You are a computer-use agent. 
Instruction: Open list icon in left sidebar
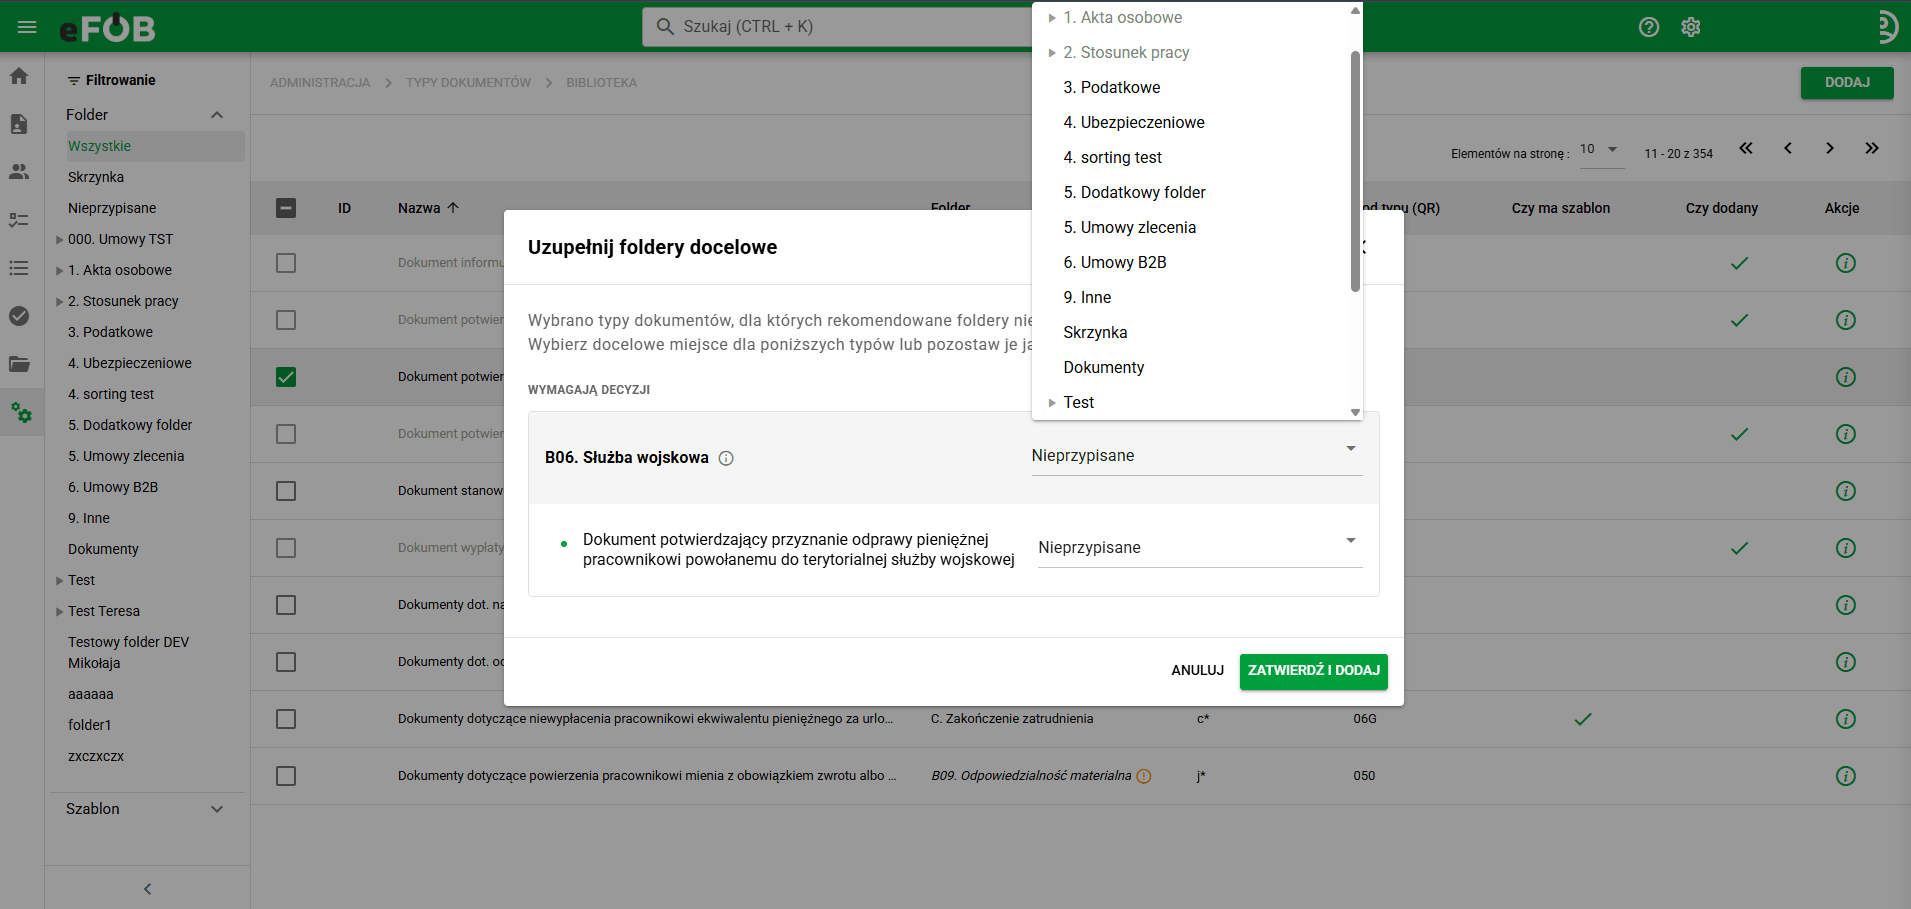tap(19, 268)
